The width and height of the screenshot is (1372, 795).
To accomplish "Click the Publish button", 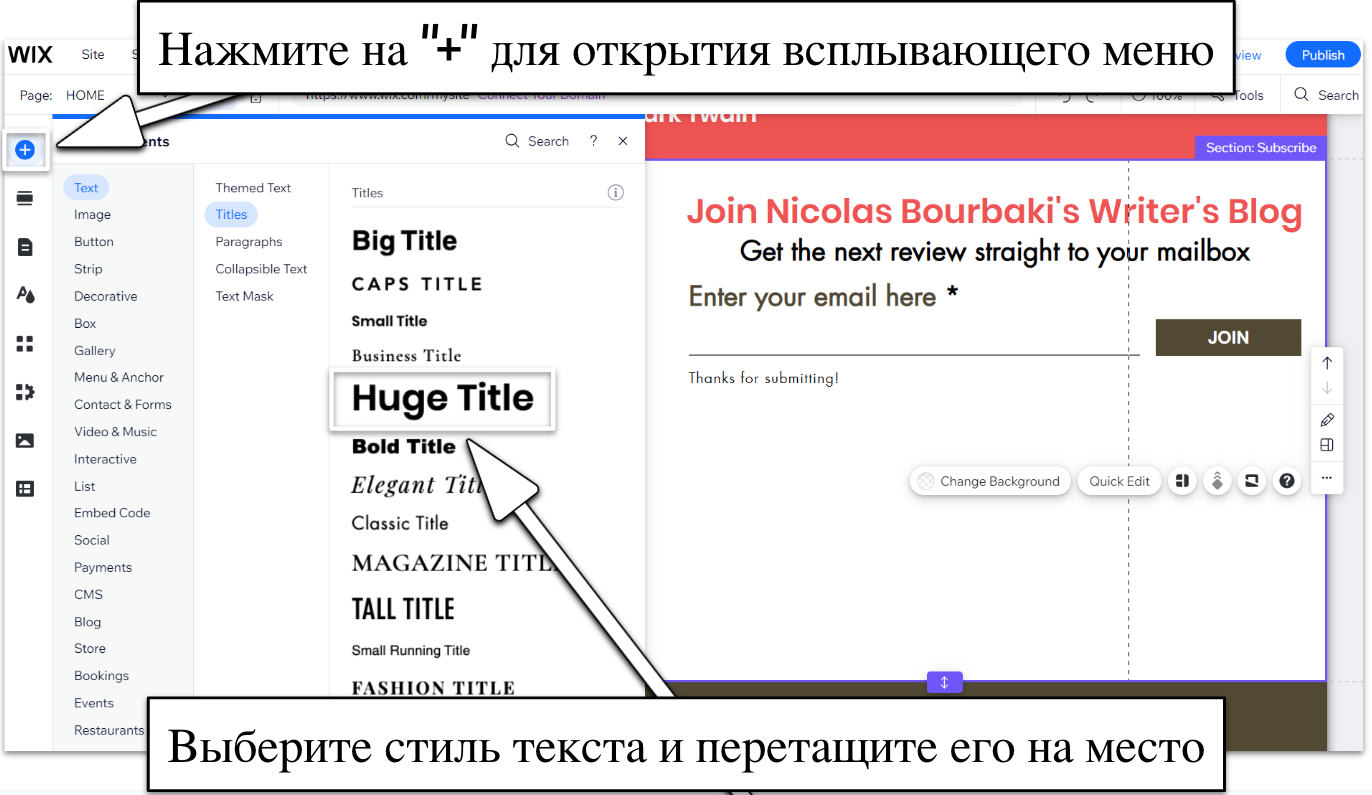I will pyautogui.click(x=1322, y=55).
